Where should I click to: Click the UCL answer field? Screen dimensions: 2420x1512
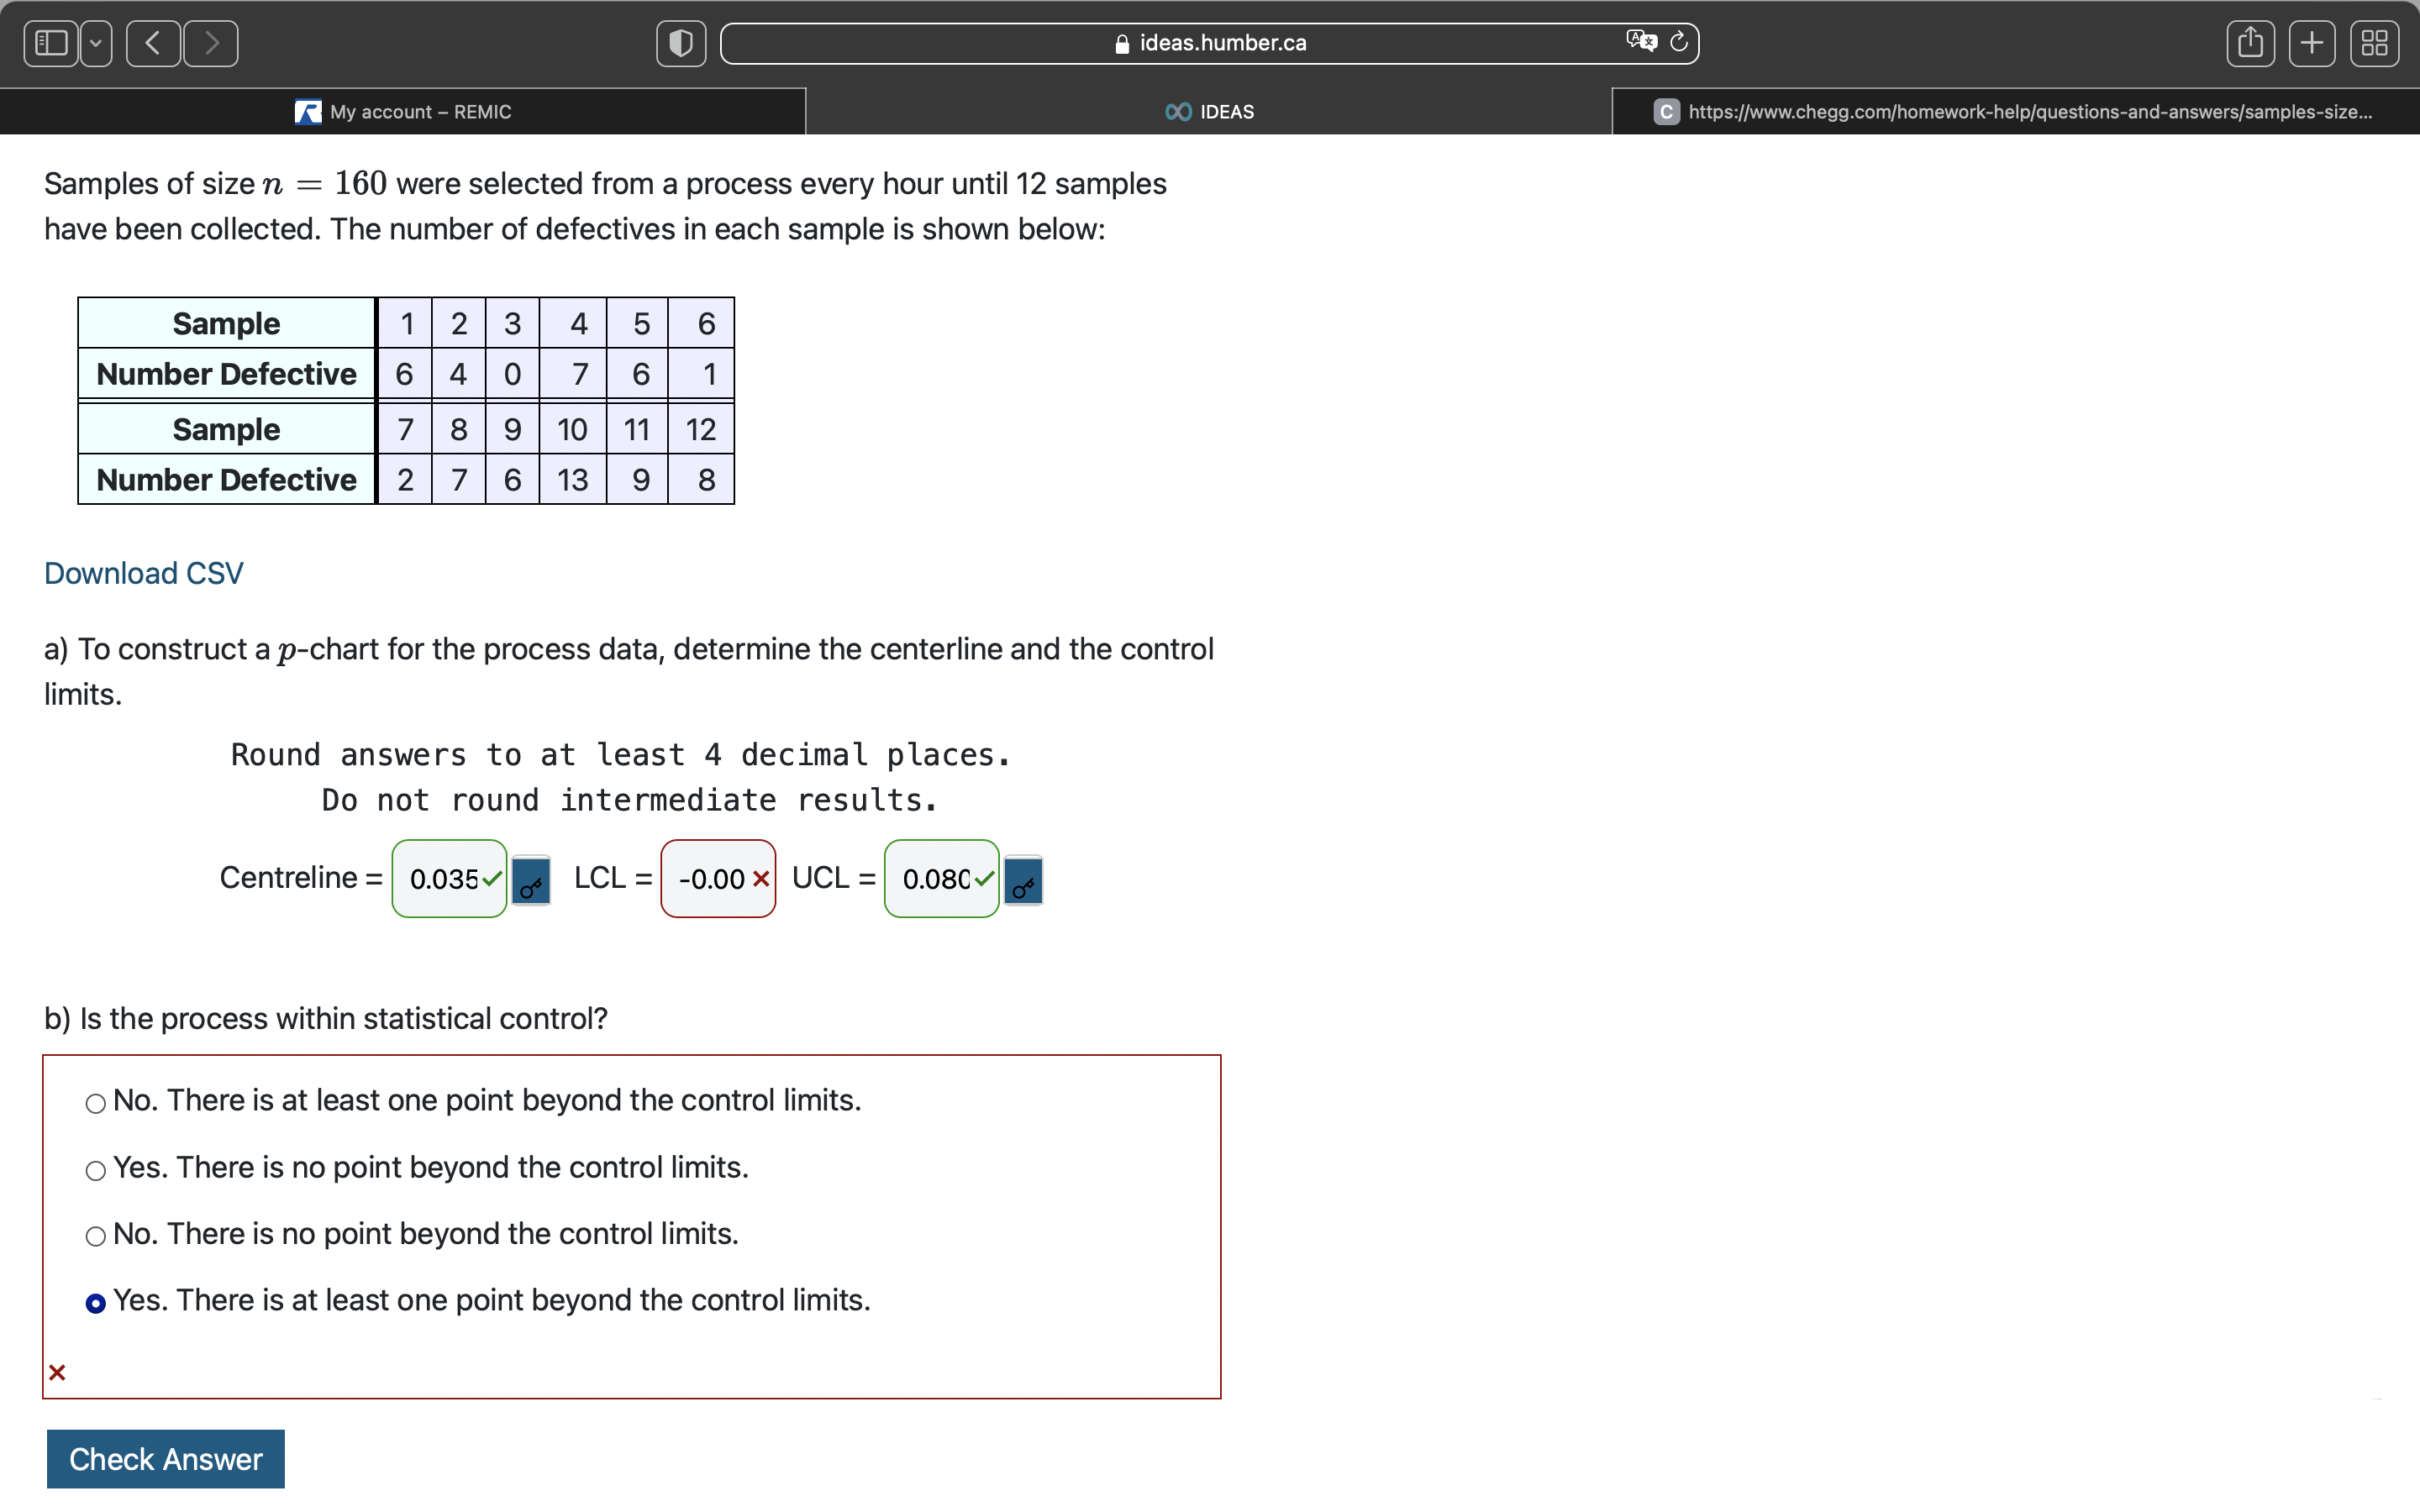[x=942, y=879]
